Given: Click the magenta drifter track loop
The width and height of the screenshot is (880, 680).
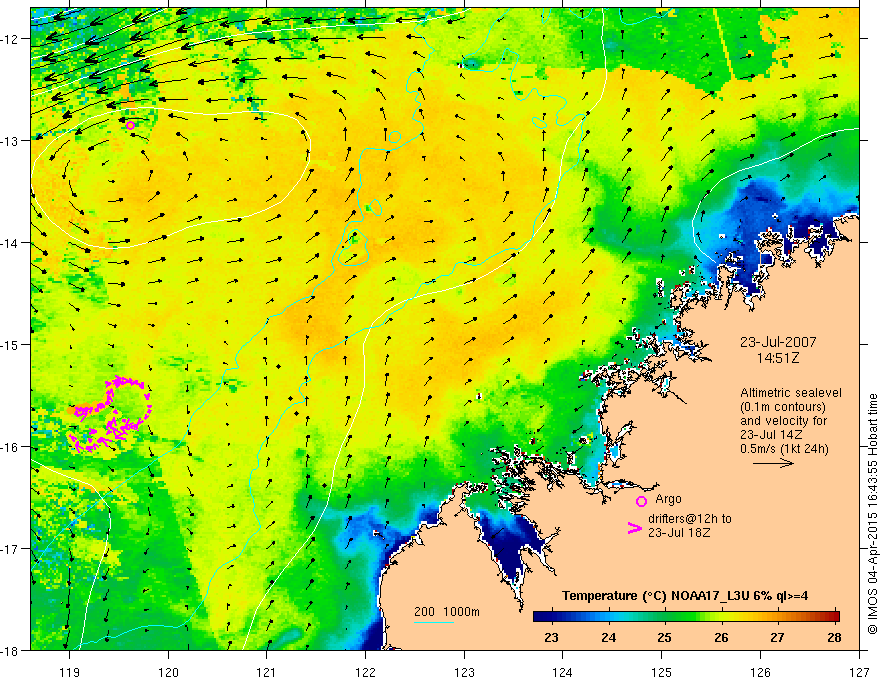Looking at the screenshot, I should [x=110, y=415].
